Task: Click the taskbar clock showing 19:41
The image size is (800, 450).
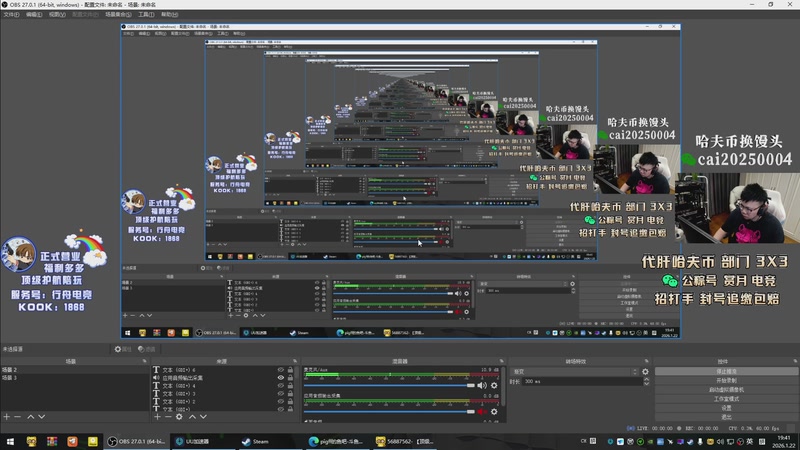Action: (783, 441)
